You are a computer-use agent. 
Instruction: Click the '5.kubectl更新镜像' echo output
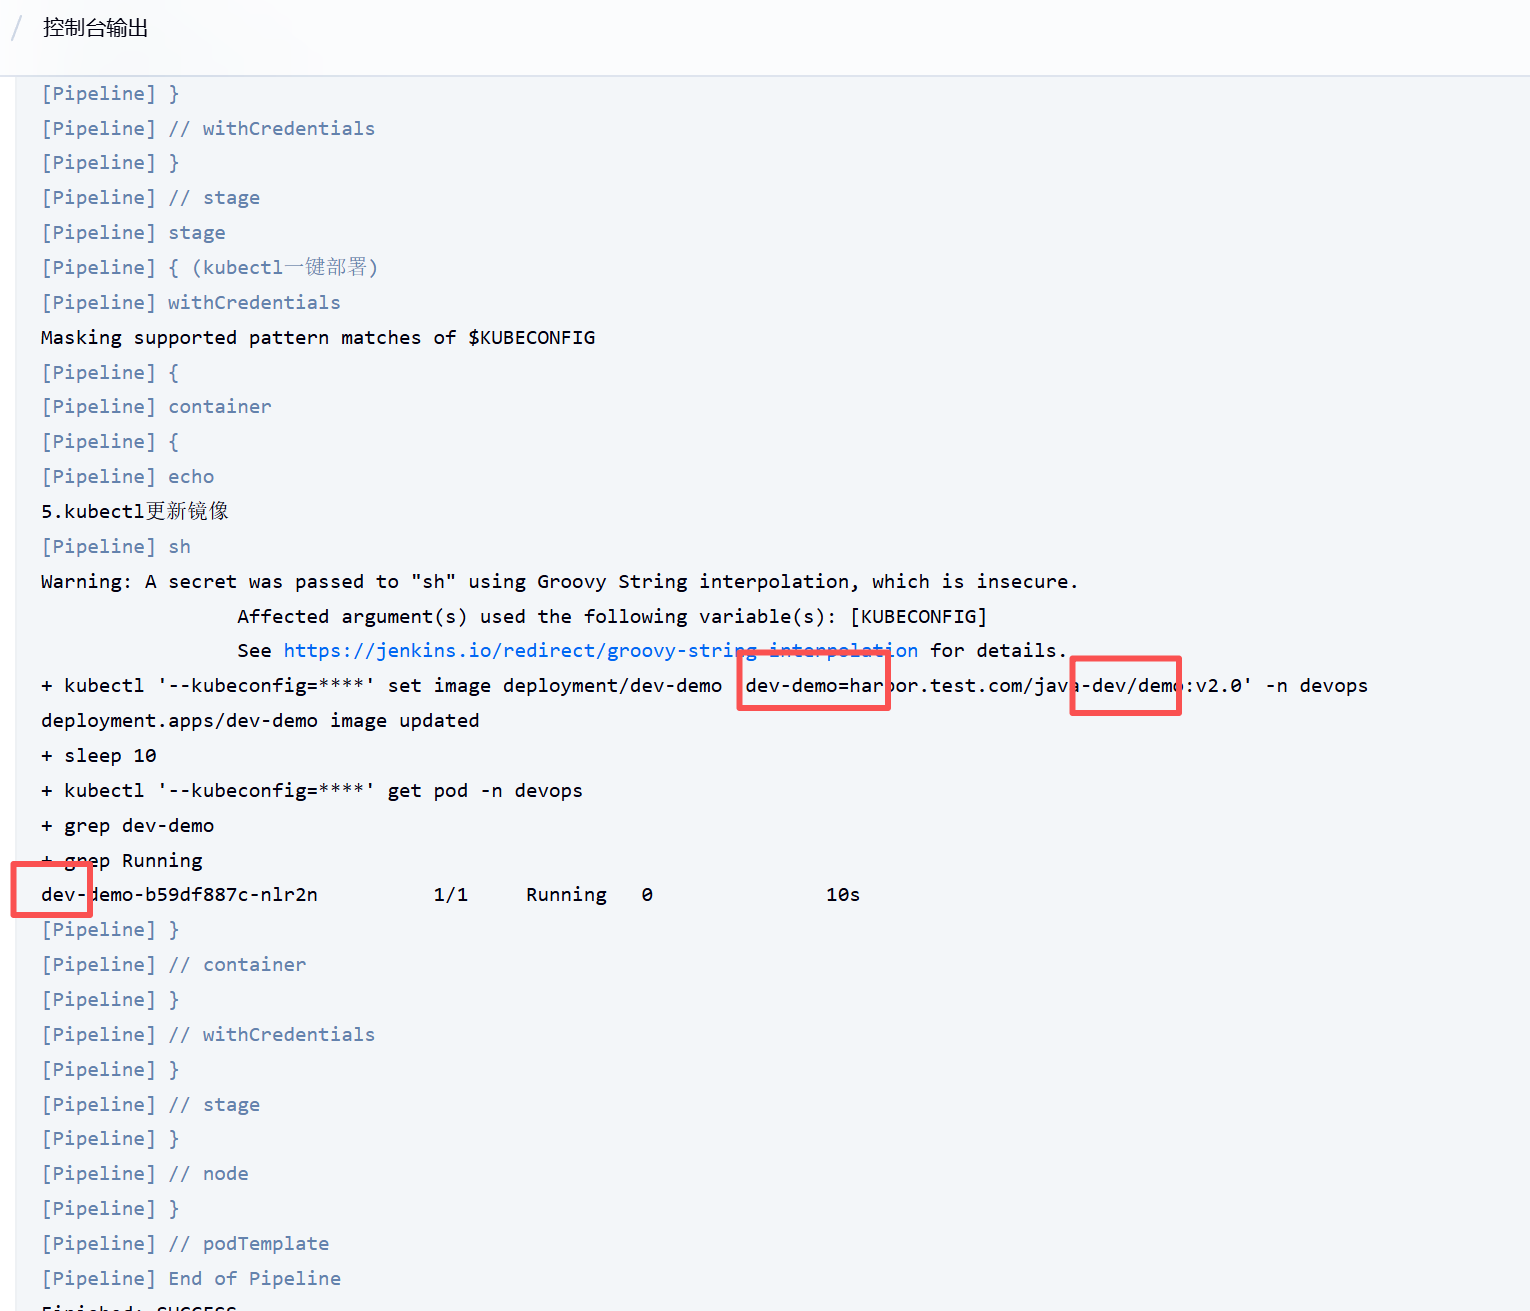tap(135, 512)
